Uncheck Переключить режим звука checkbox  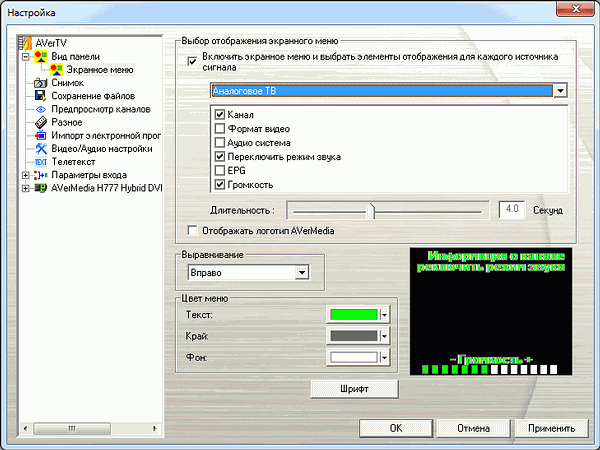pyautogui.click(x=220, y=157)
